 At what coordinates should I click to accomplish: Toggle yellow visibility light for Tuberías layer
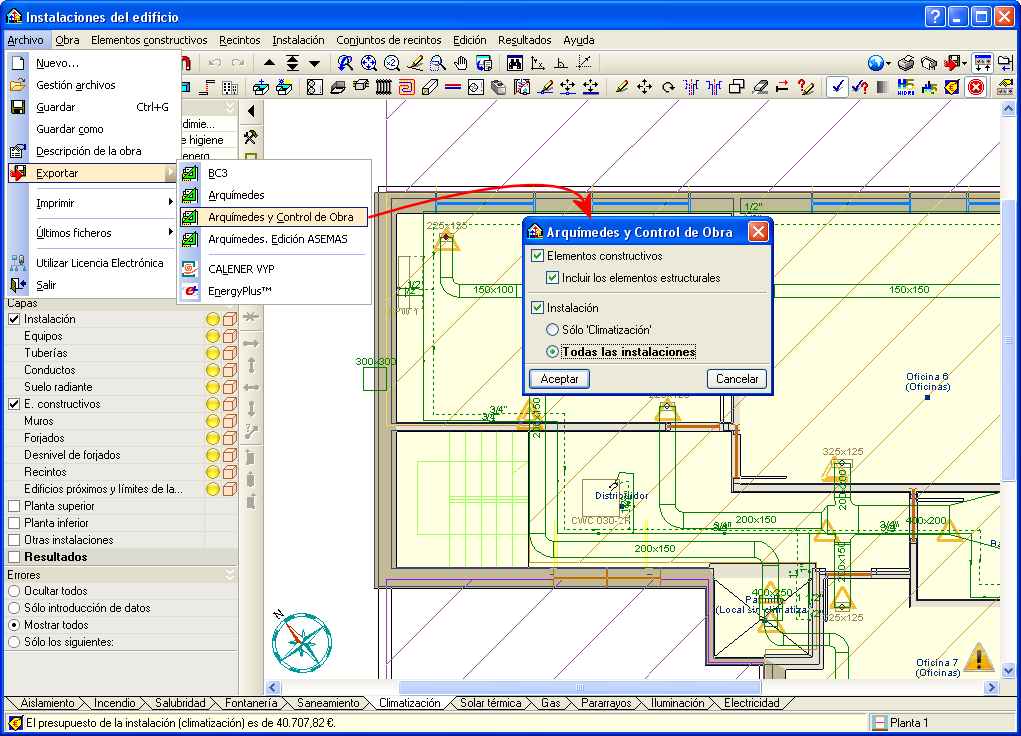coord(212,353)
